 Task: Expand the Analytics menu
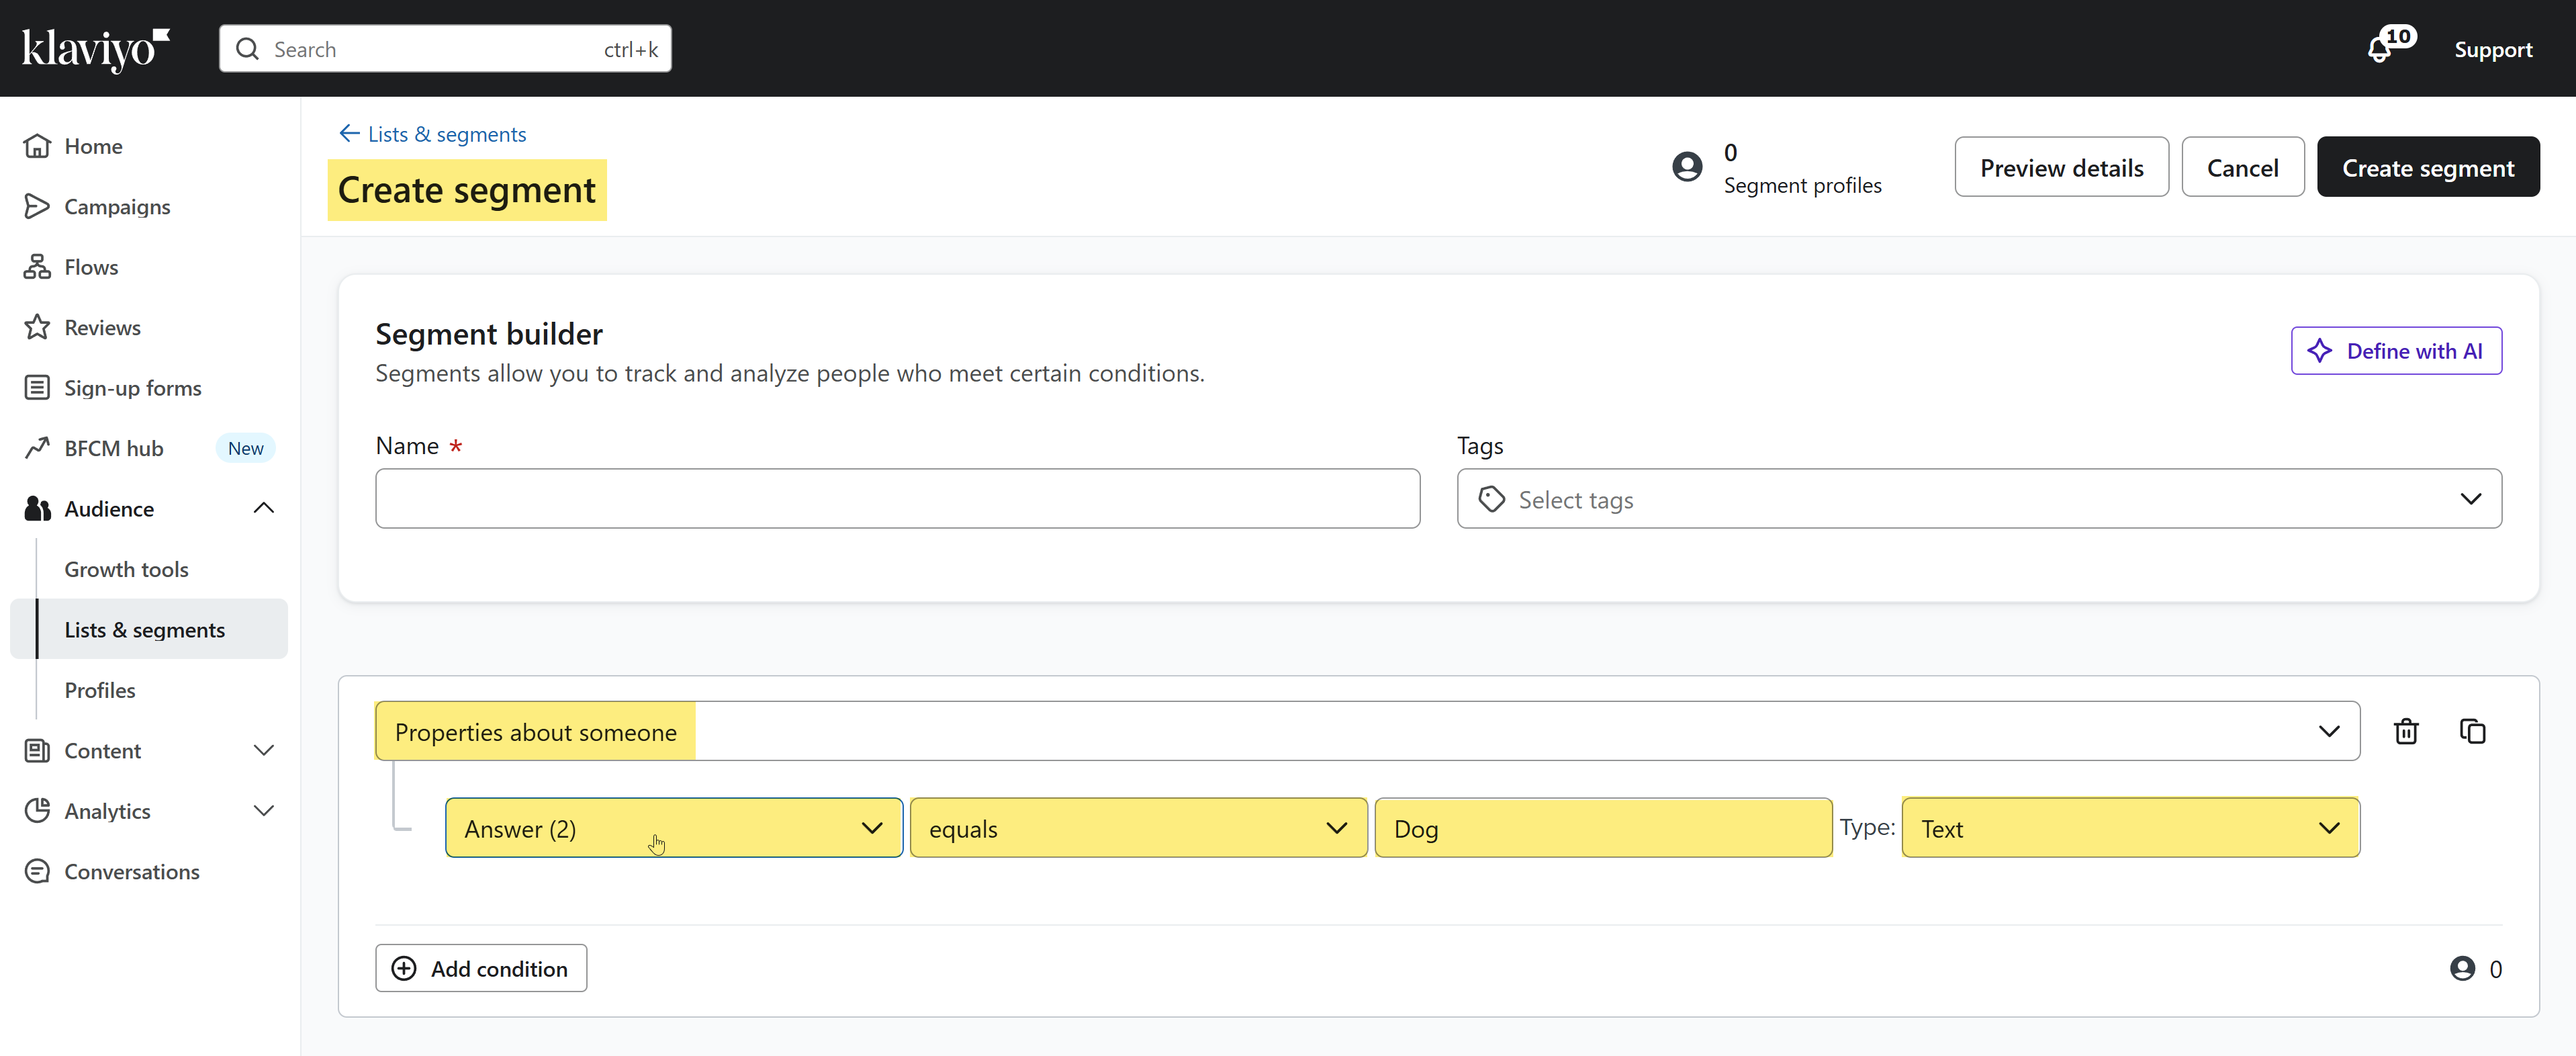click(x=263, y=811)
